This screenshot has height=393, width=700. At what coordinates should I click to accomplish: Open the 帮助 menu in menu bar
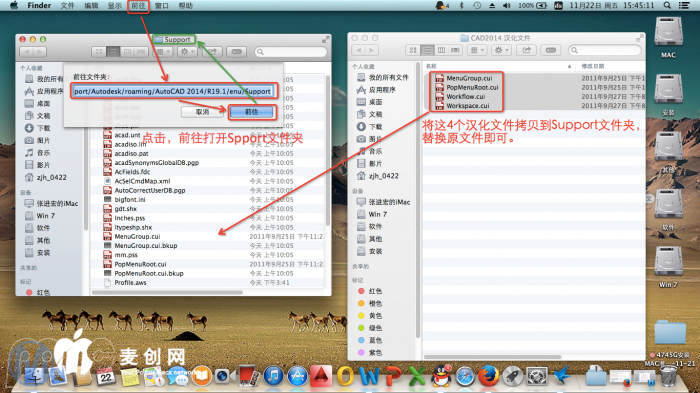tap(185, 5)
